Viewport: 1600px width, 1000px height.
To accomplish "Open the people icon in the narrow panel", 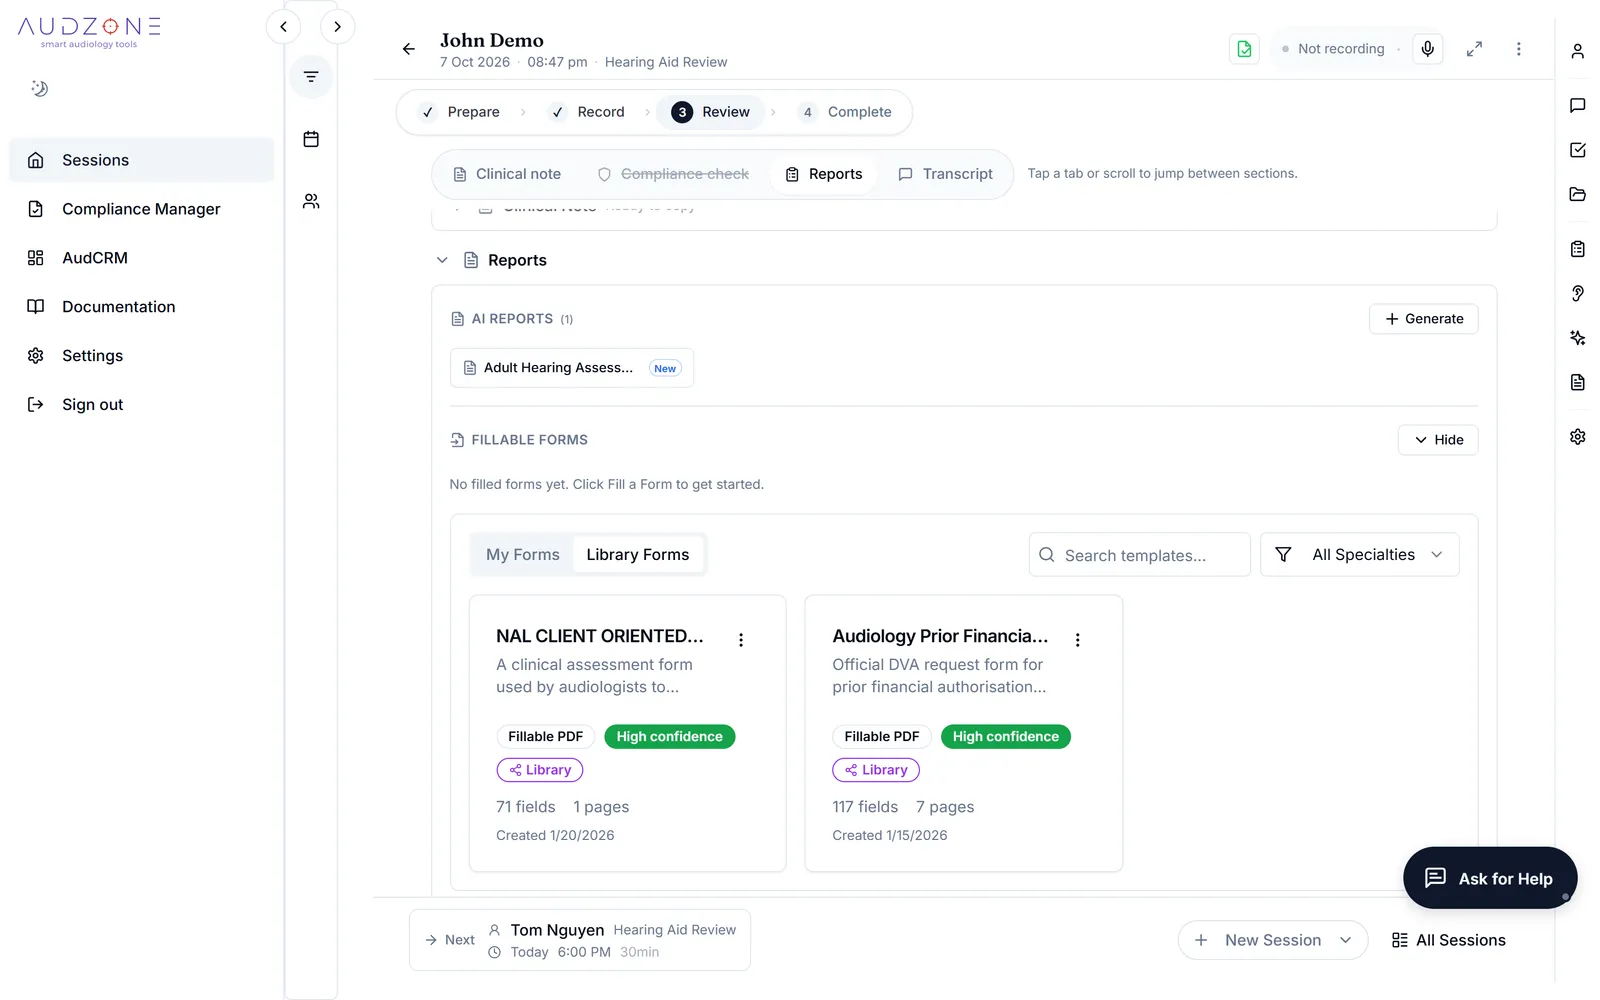I will [x=311, y=201].
